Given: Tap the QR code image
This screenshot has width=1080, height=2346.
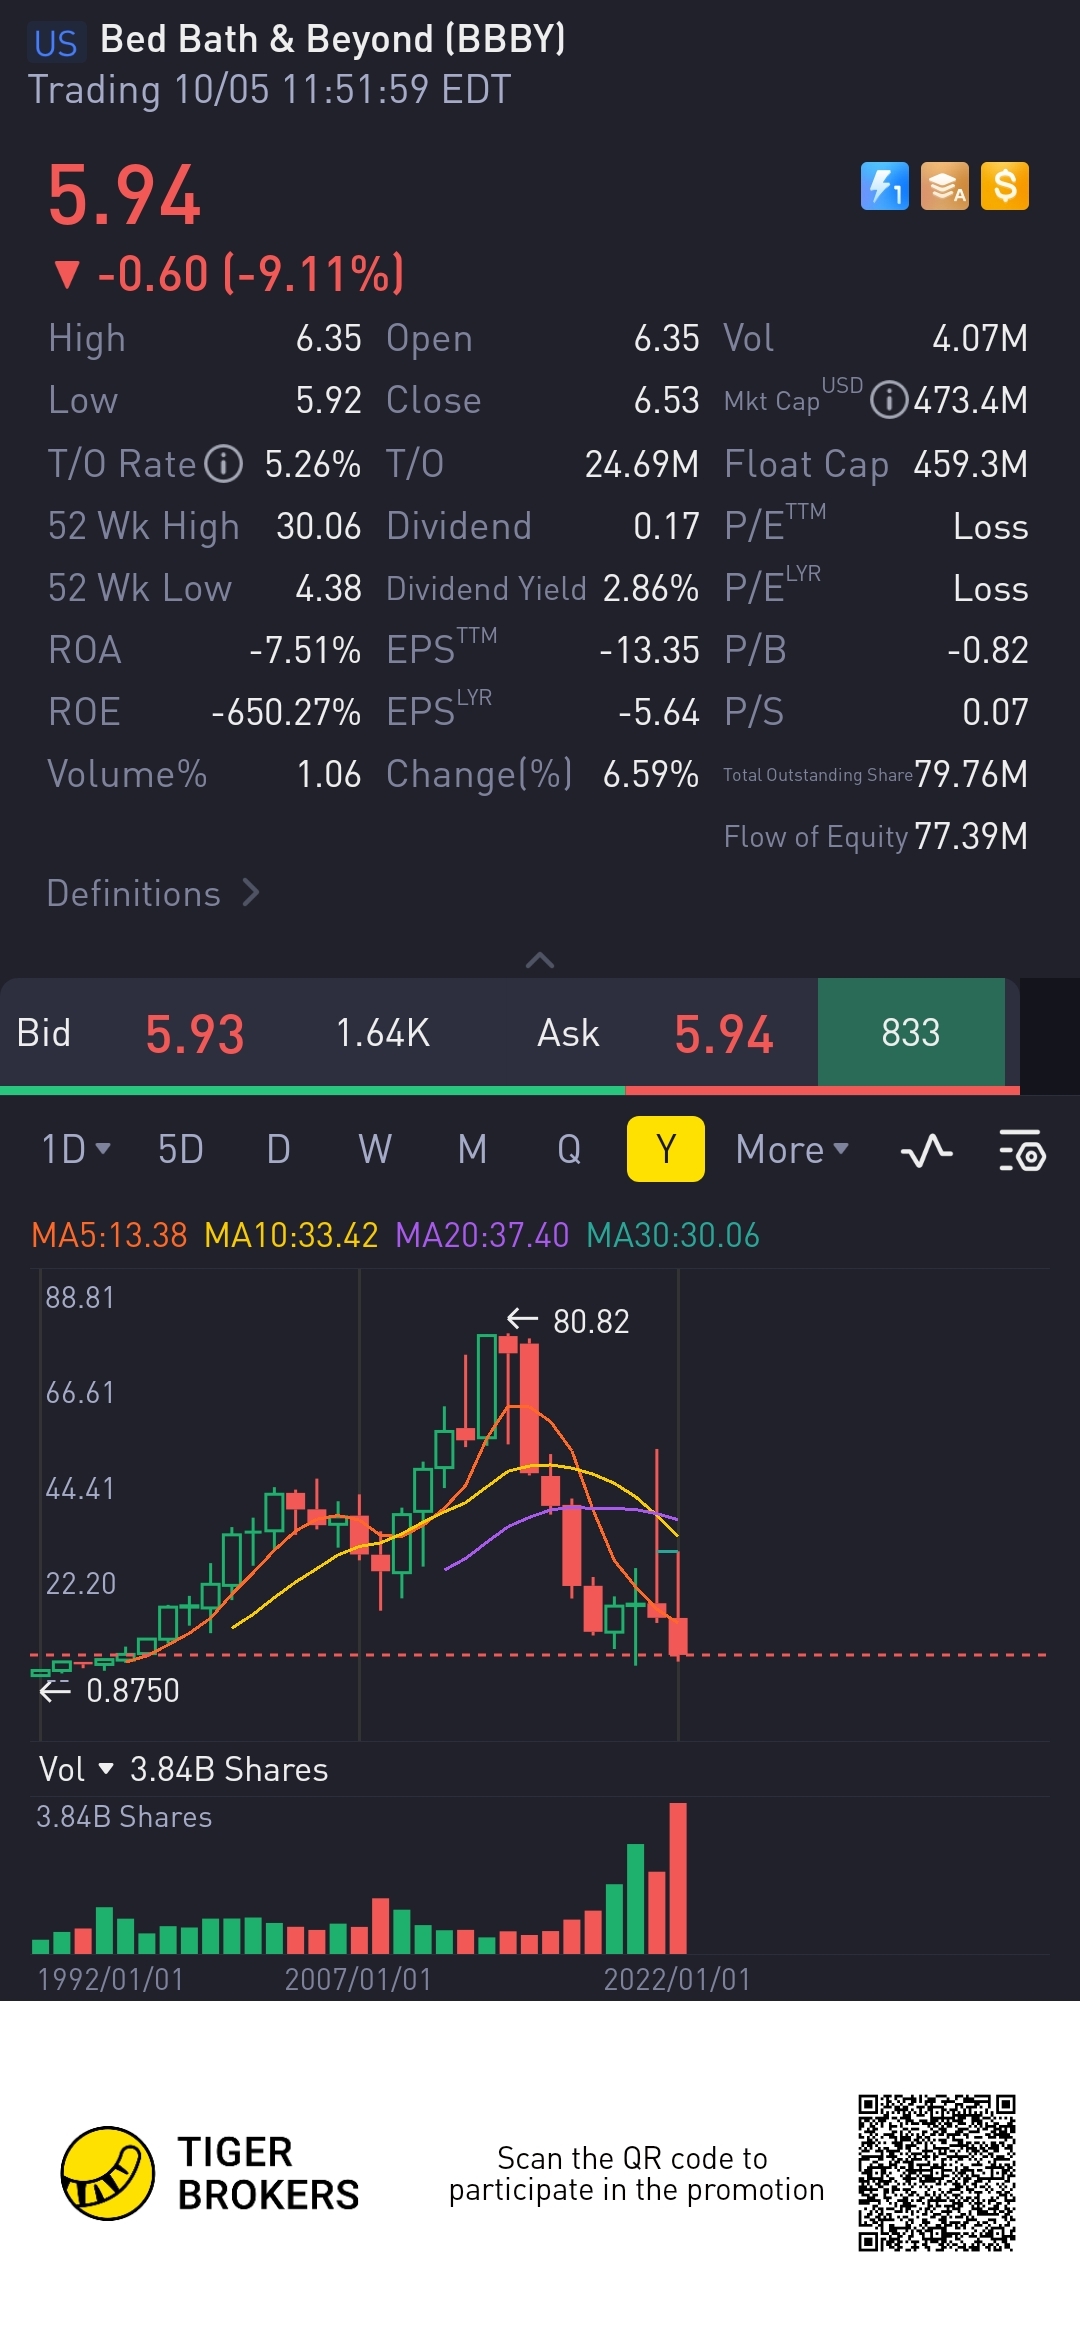Looking at the screenshot, I should click(x=937, y=2173).
